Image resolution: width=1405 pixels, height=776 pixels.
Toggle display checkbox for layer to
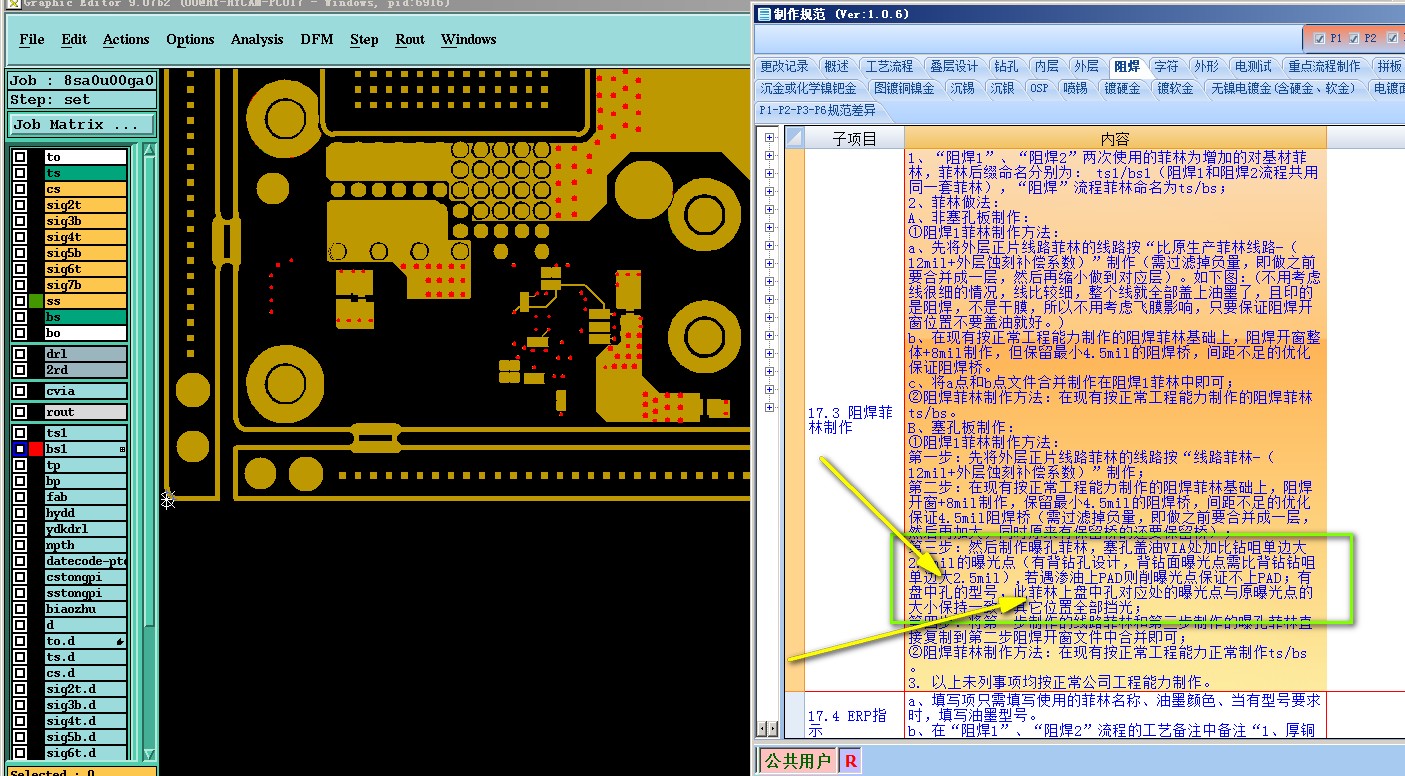[x=20, y=157]
